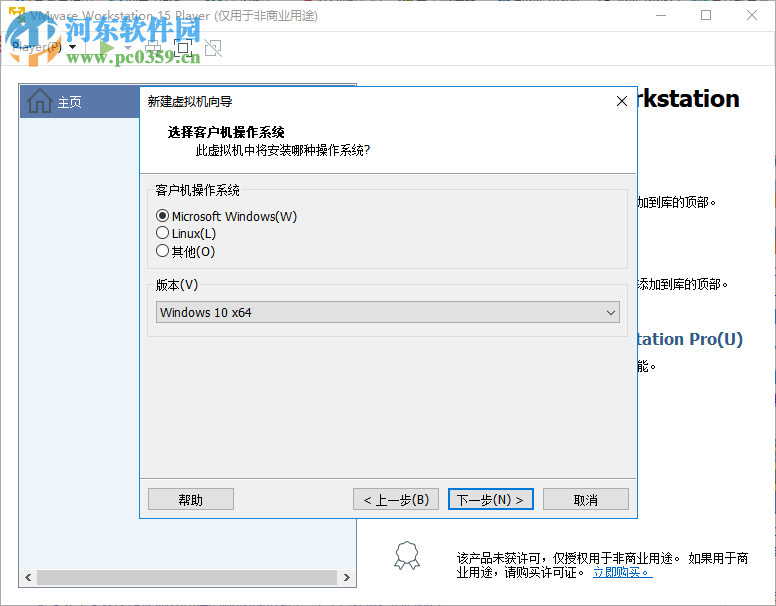Click the green power-on play icon

click(x=106, y=48)
